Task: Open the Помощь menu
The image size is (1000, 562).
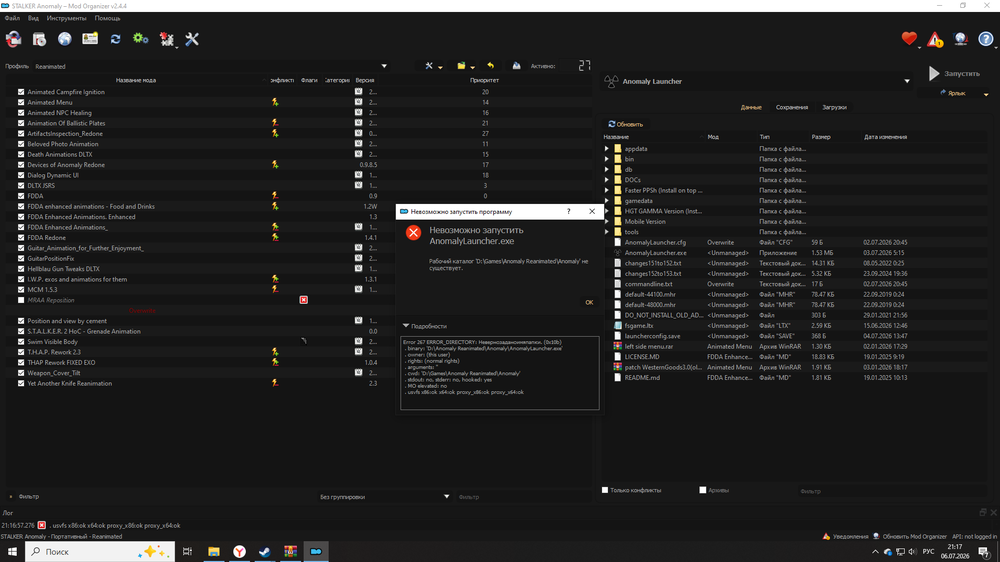Action: coord(107,18)
